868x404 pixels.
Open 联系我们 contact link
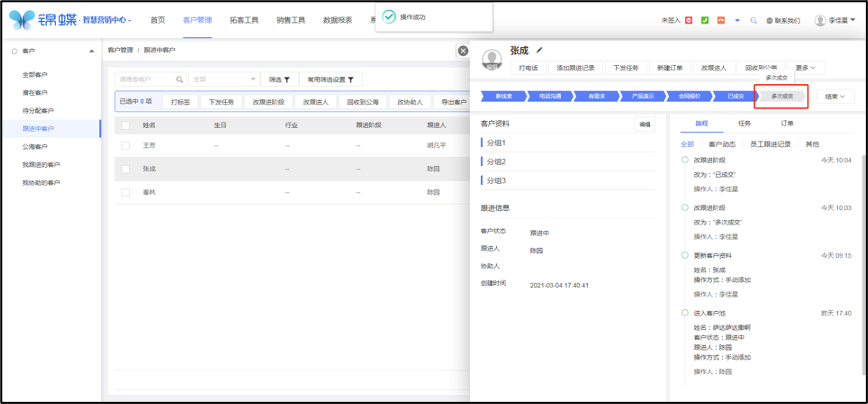[783, 20]
